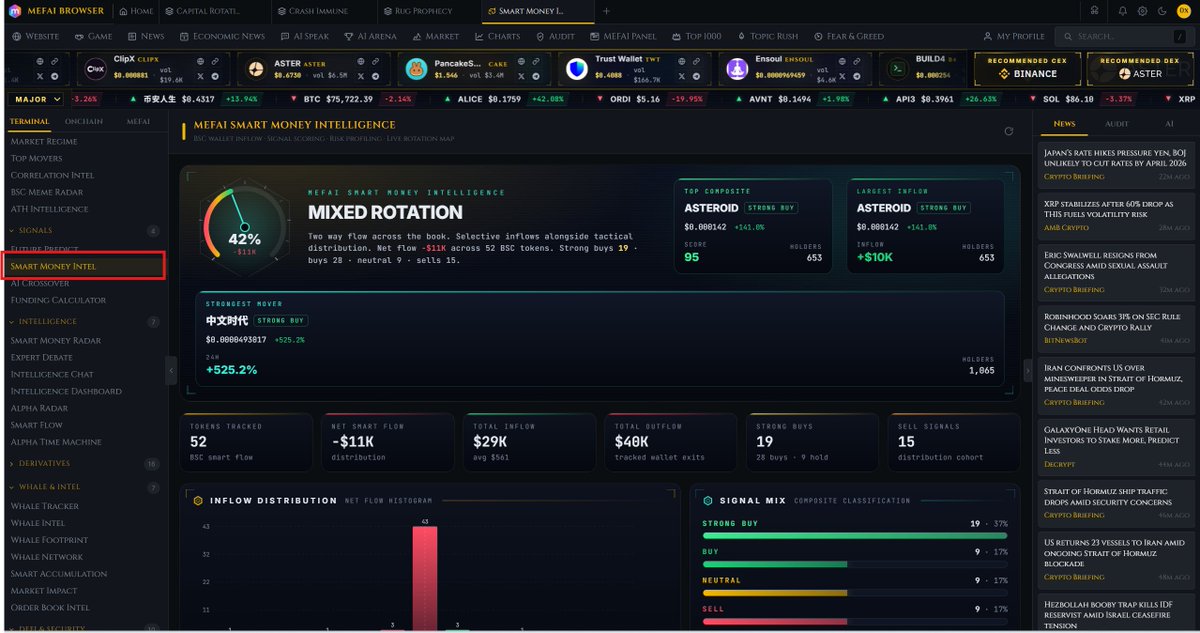Click the Ensoul token logo
The image size is (1200, 633).
pyautogui.click(x=738, y=69)
